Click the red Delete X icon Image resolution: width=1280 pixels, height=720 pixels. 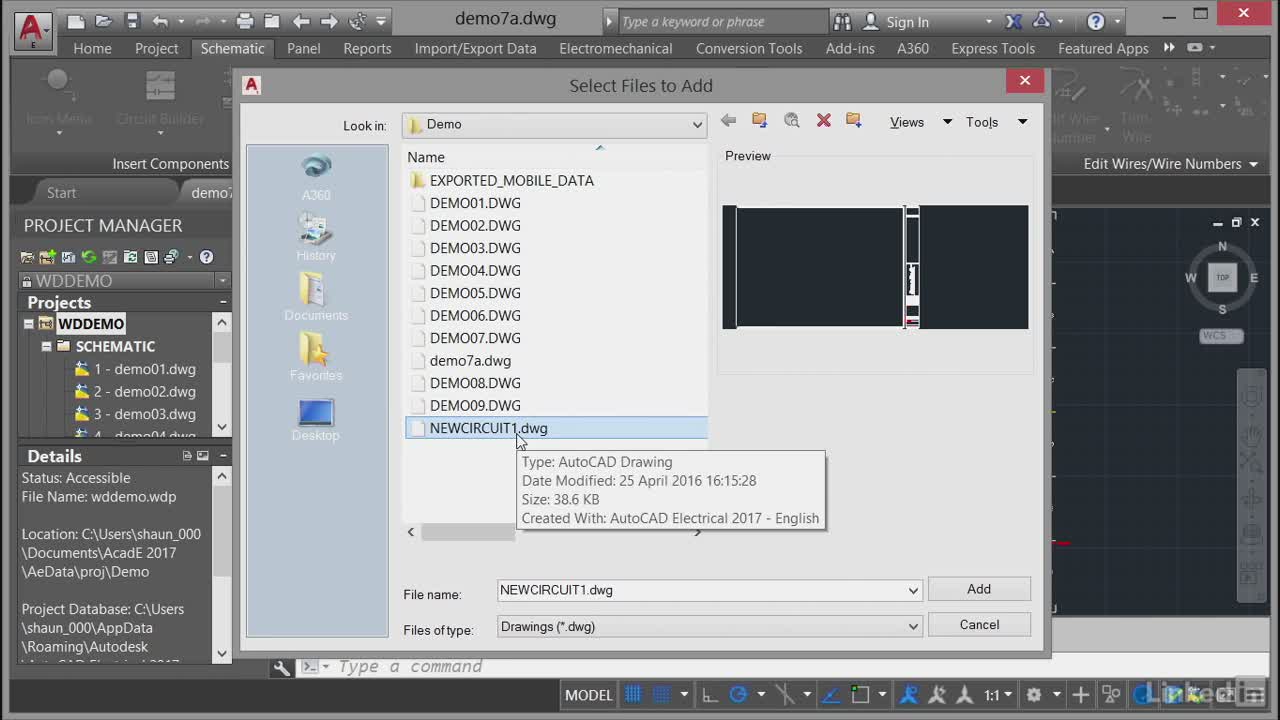(x=824, y=121)
